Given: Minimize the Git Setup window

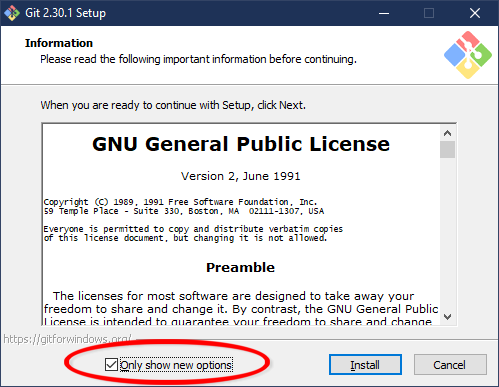Looking at the screenshot, I should [x=384, y=13].
